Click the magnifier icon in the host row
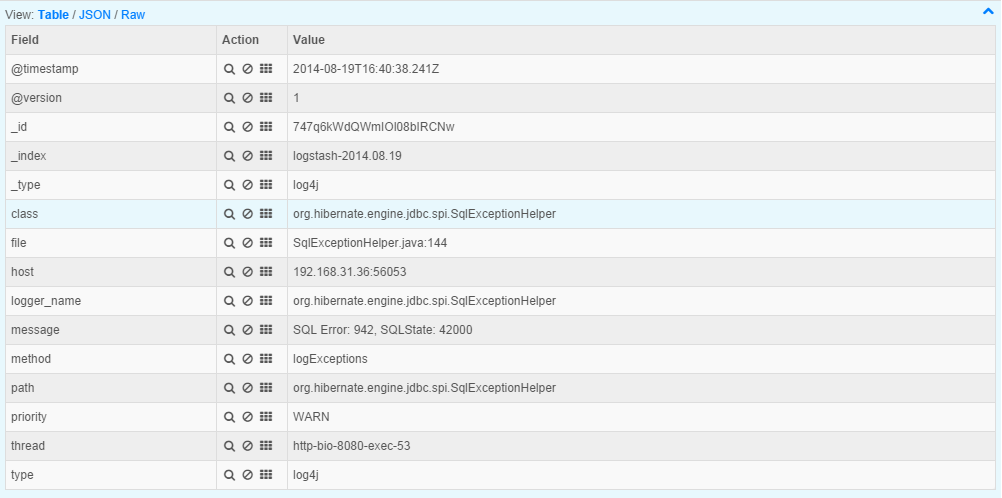This screenshot has height=498, width=1002. [x=229, y=272]
